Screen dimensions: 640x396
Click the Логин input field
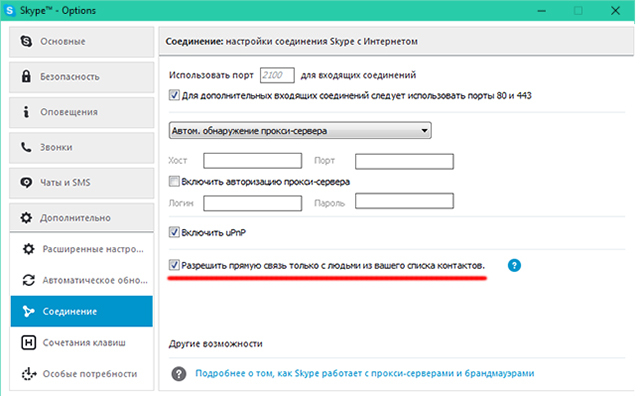coord(253,203)
